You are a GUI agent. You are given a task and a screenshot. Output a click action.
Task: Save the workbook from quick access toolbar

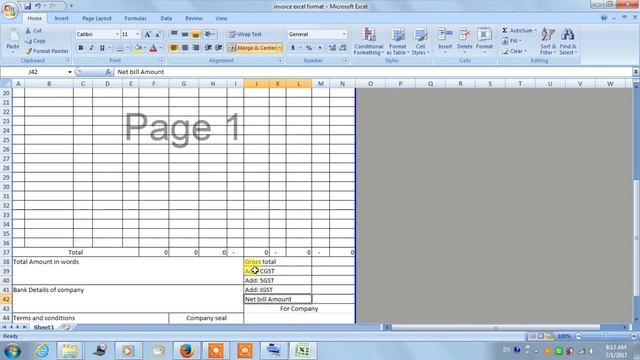[x=27, y=6]
